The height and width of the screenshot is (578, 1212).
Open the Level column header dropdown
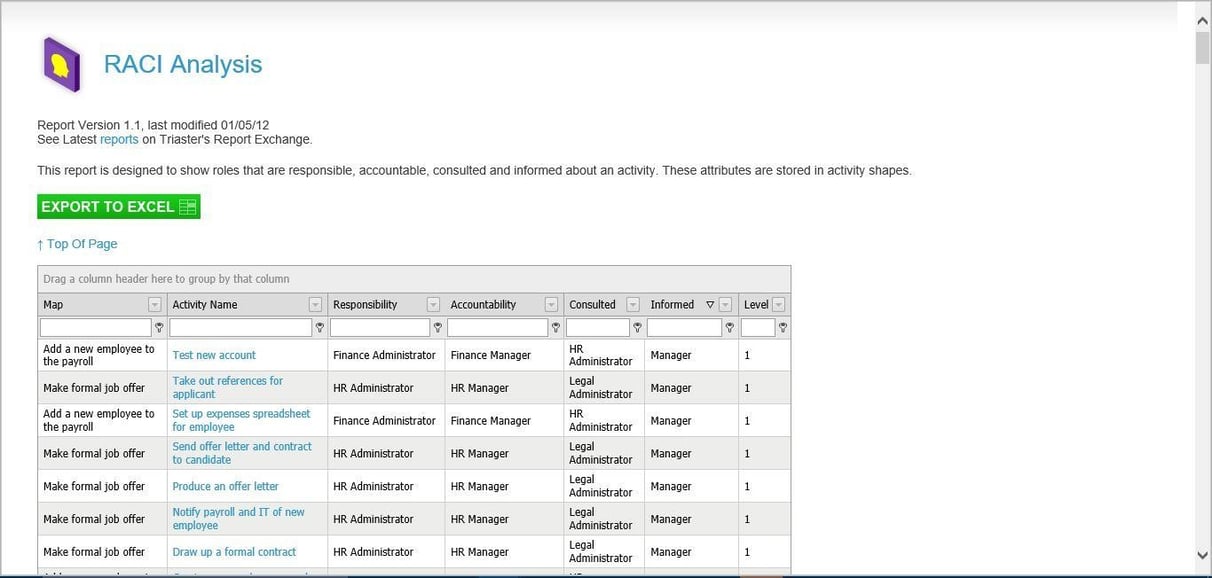(777, 304)
